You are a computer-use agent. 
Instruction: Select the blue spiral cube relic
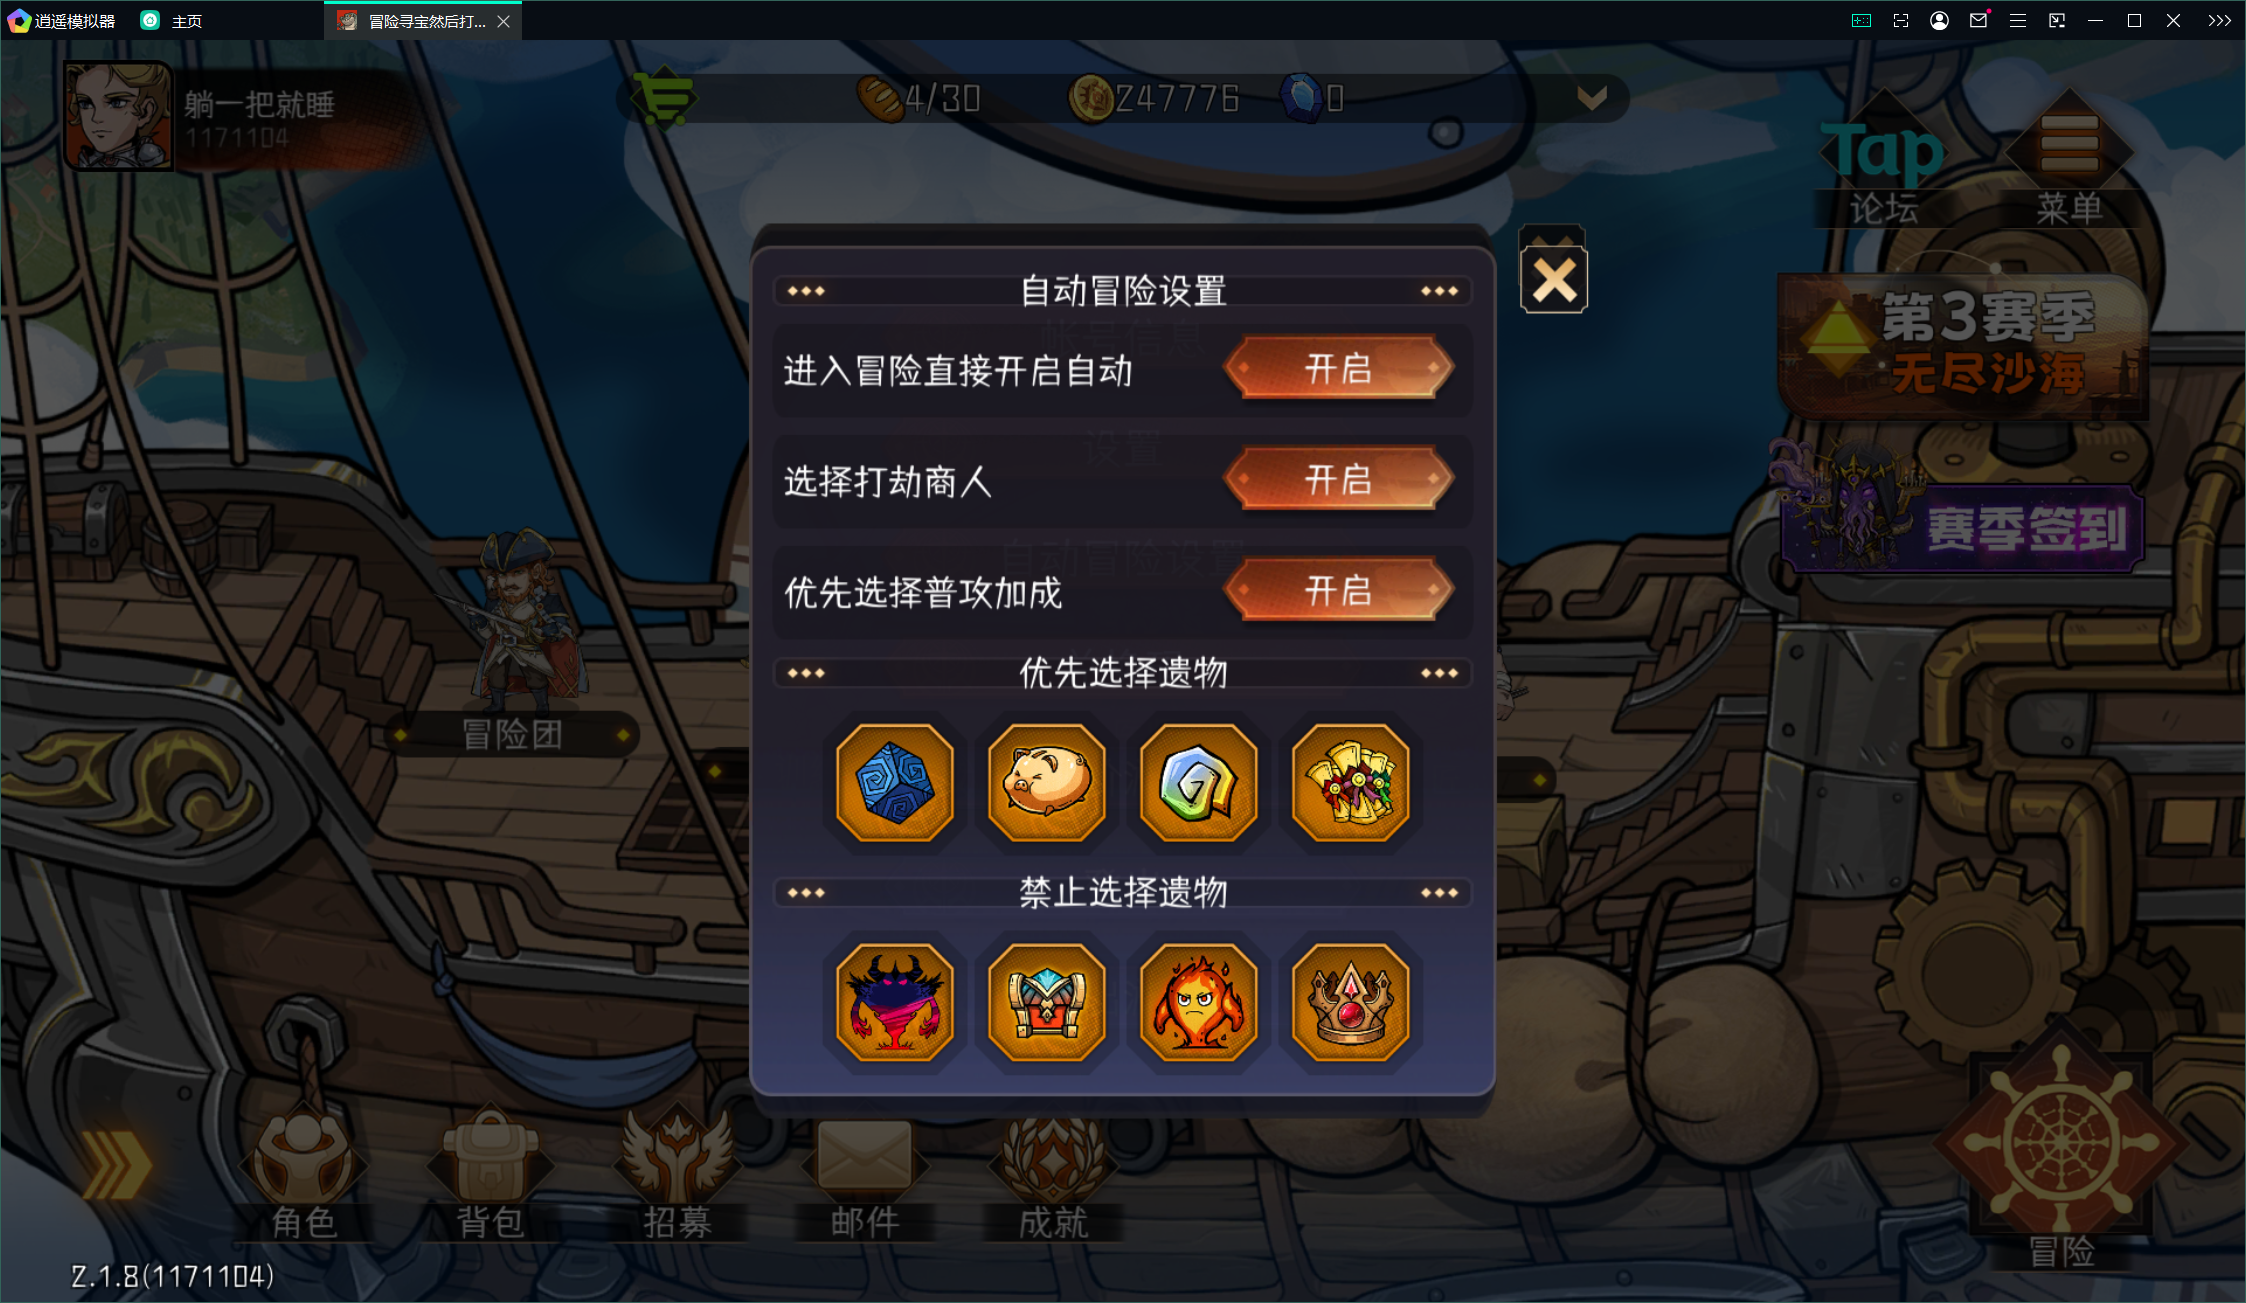pos(895,782)
